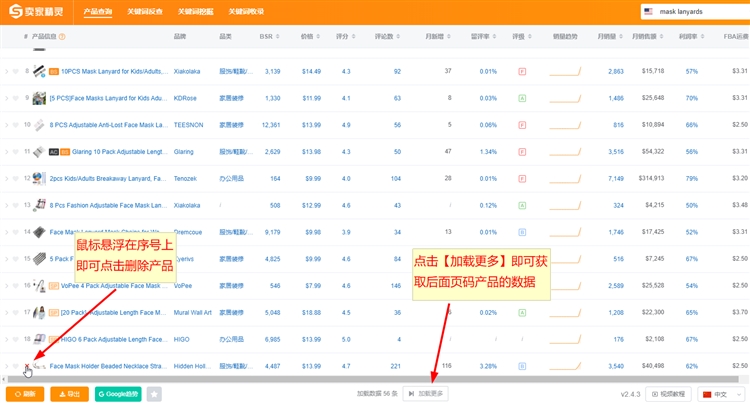Open the 视频教程 video tutorial button

click(x=668, y=394)
